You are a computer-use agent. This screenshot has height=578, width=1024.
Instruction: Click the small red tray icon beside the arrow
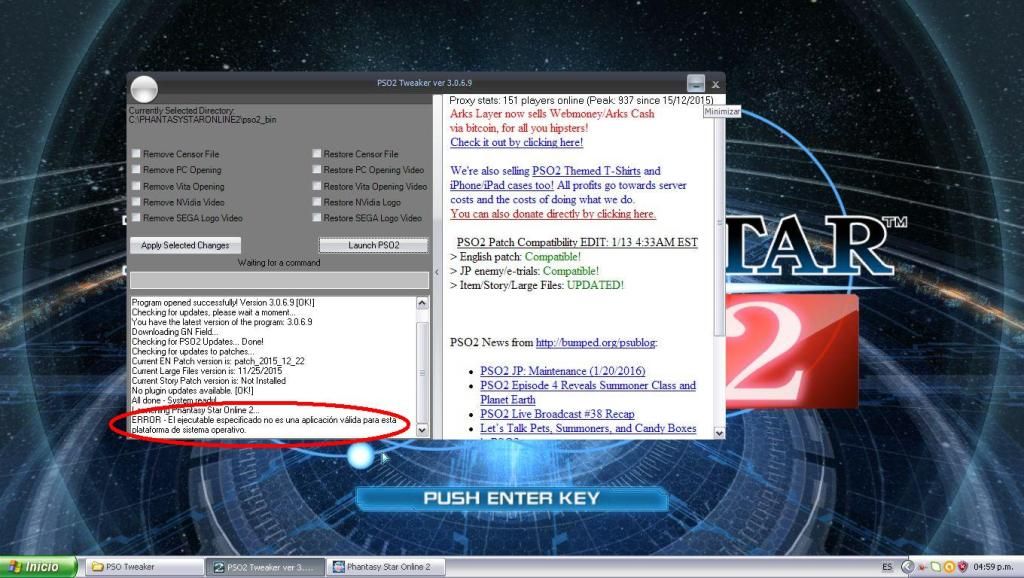(922, 567)
